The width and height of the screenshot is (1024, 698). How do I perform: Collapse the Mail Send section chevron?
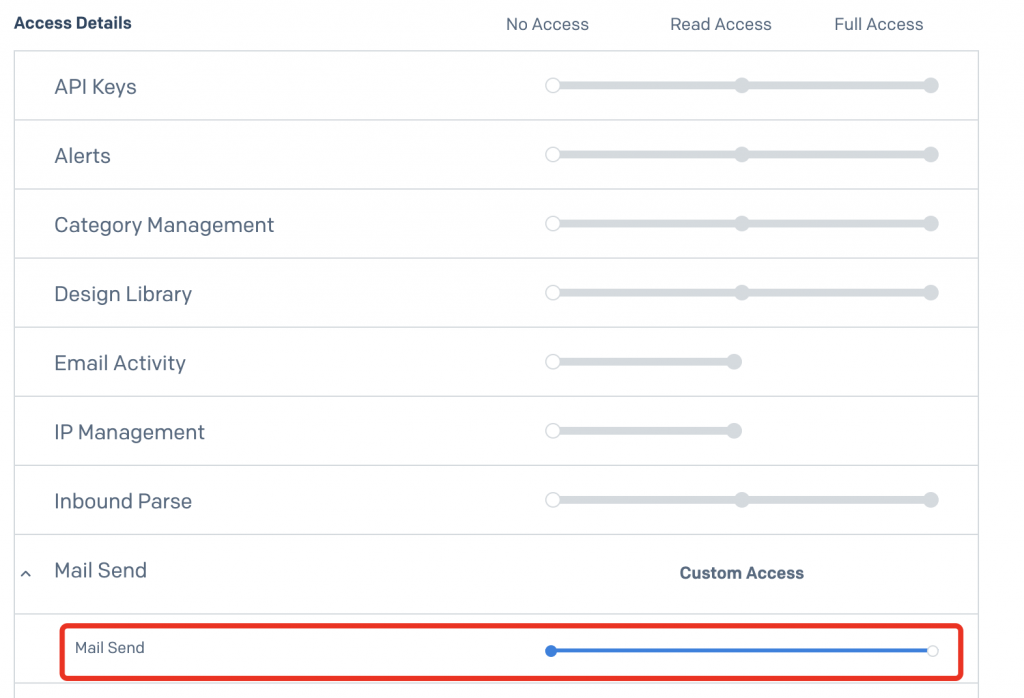(x=26, y=573)
